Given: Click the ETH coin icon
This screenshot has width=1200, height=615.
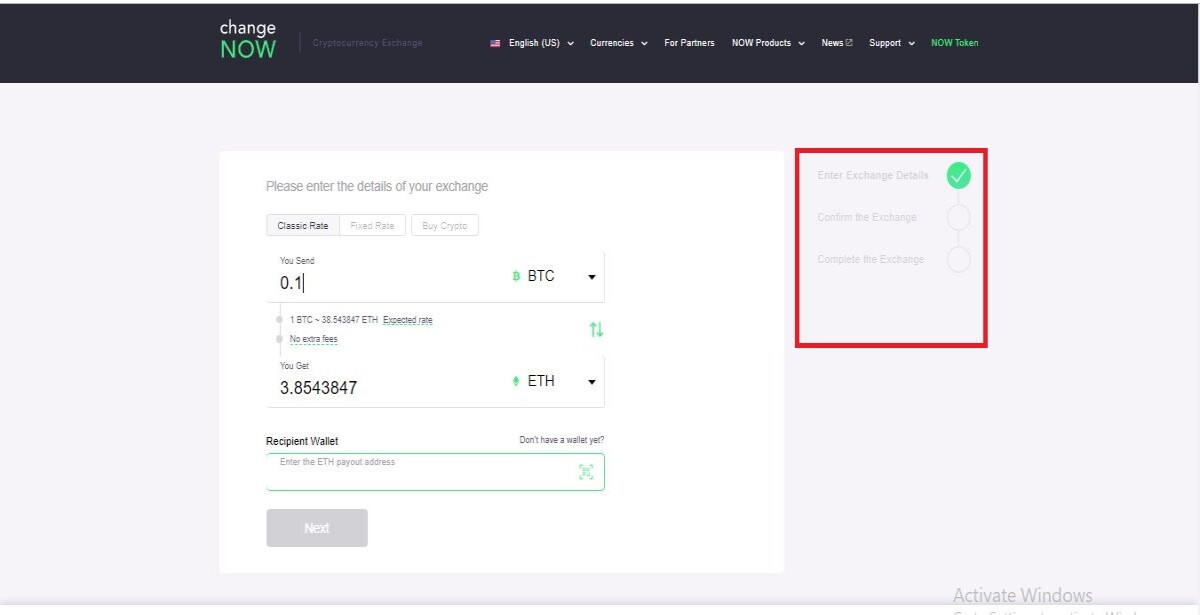Looking at the screenshot, I should tap(516, 381).
